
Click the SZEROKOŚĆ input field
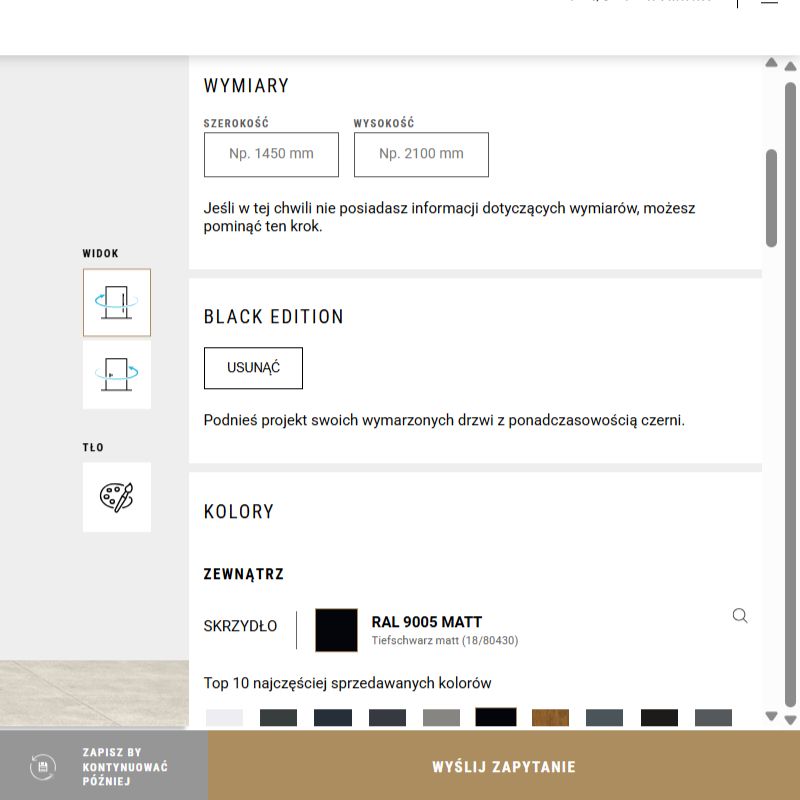(x=271, y=154)
